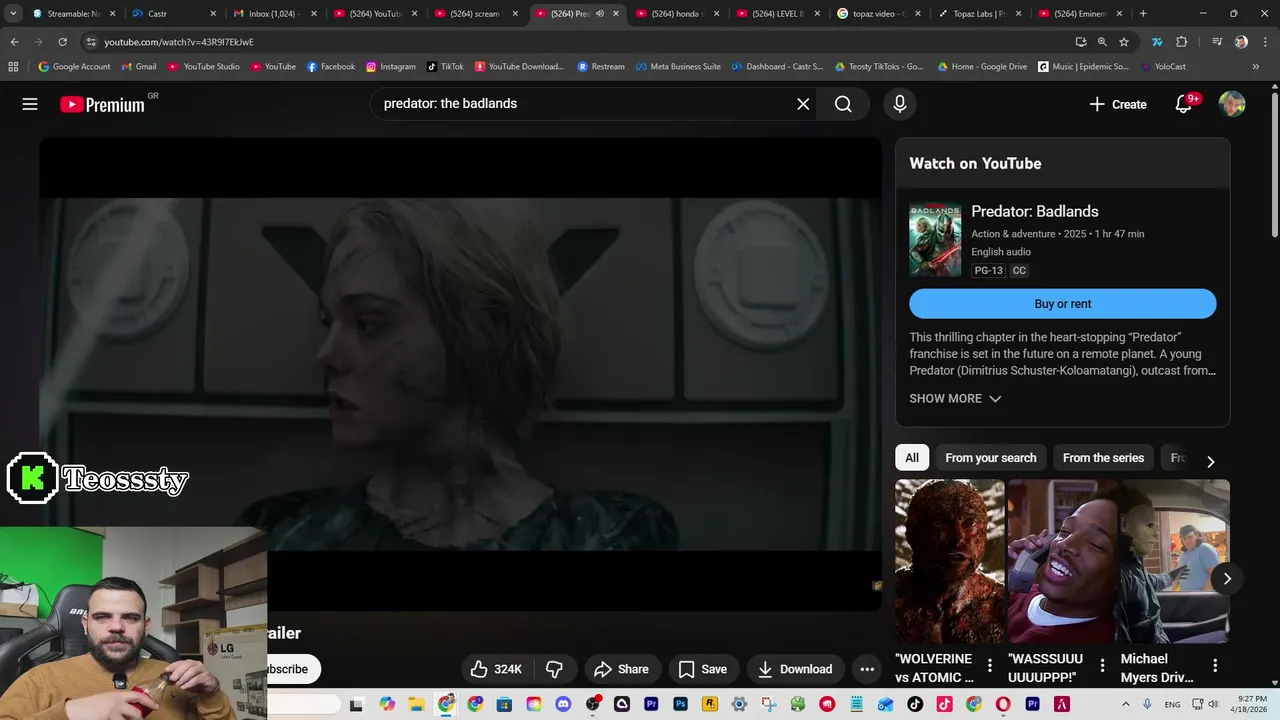Screen dimensions: 1280x720
Task: Open the YoloCast bookmark
Action: click(x=1163, y=67)
